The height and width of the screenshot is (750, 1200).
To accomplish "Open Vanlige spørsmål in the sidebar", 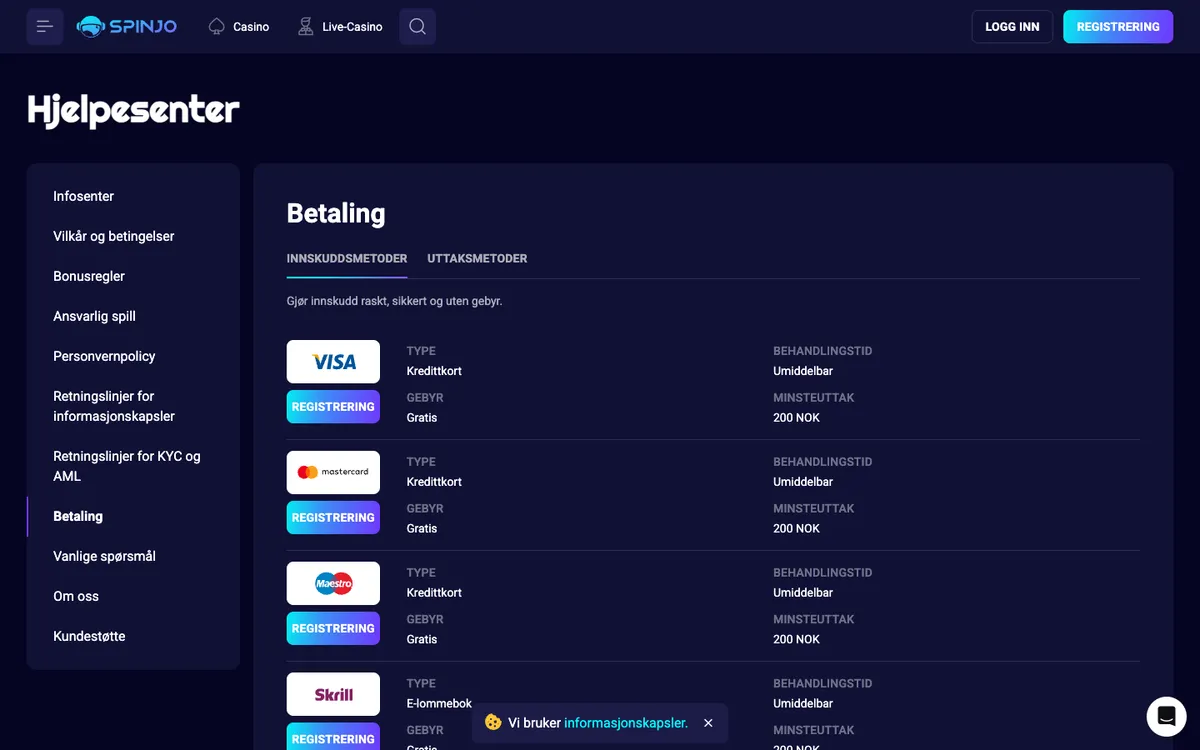I will coord(105,556).
